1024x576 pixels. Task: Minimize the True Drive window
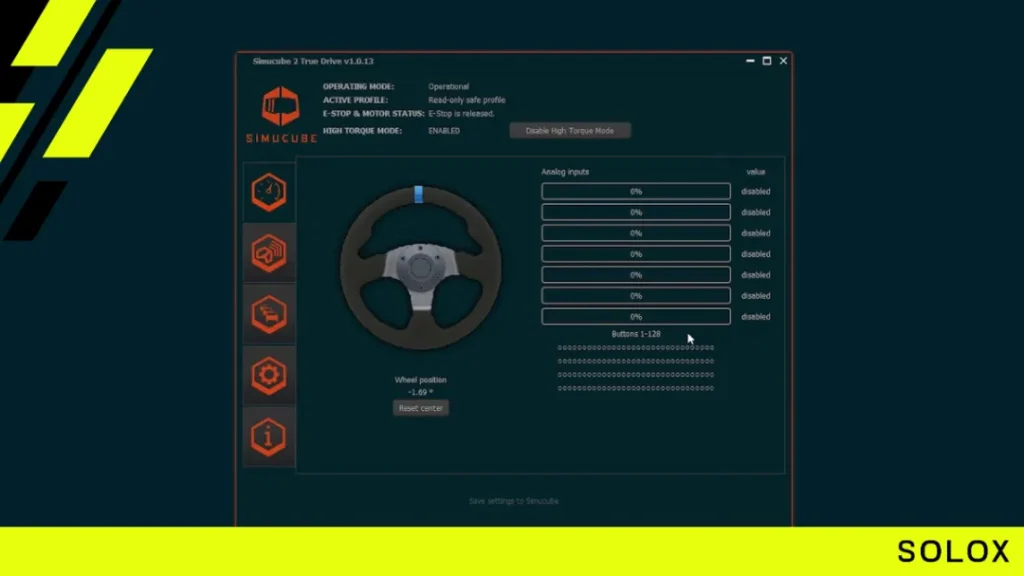pos(750,61)
